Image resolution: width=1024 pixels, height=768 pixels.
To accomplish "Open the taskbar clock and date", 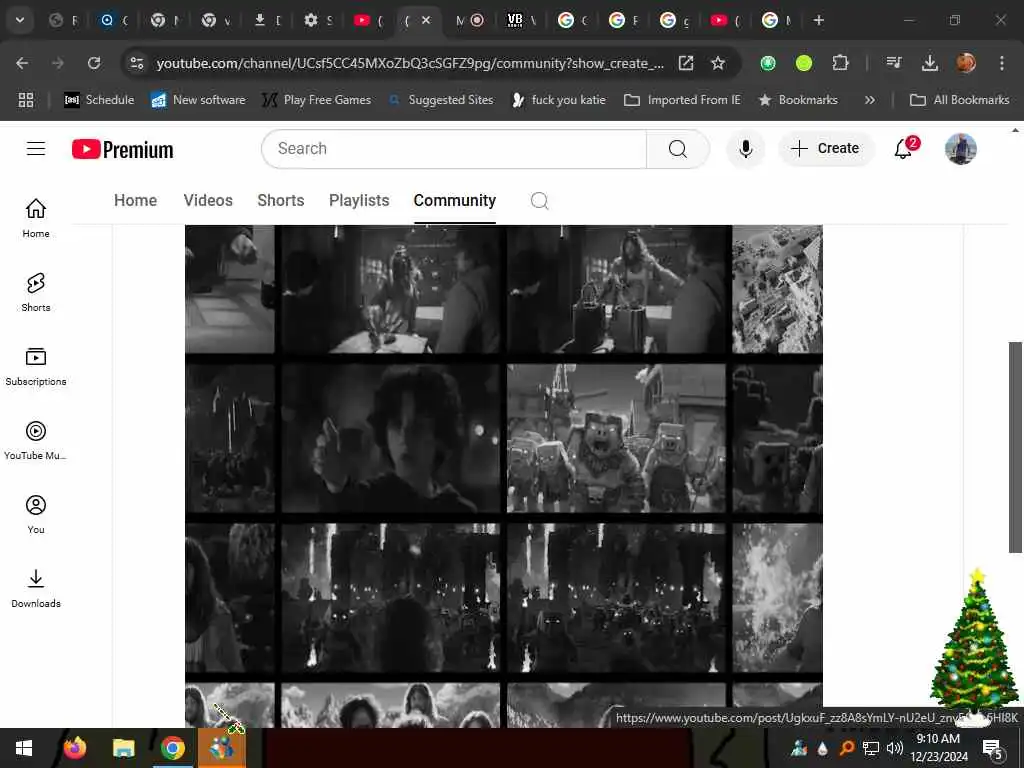I will click(x=938, y=748).
